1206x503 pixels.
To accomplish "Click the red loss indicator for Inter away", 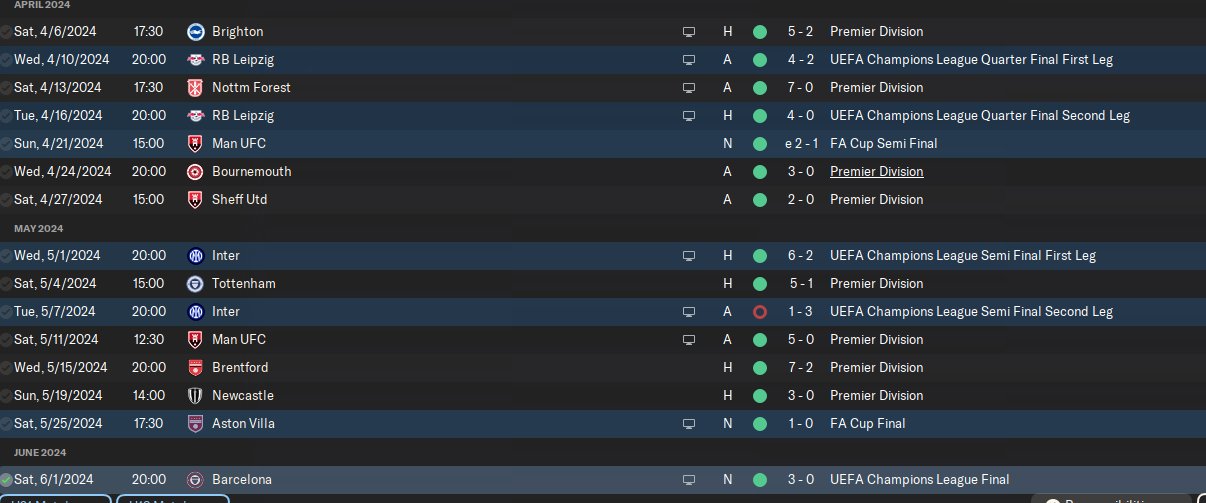I will [760, 312].
